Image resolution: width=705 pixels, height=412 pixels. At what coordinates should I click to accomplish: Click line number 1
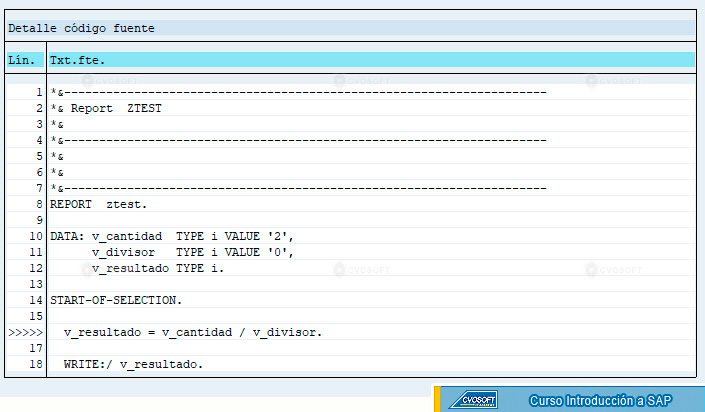40,92
